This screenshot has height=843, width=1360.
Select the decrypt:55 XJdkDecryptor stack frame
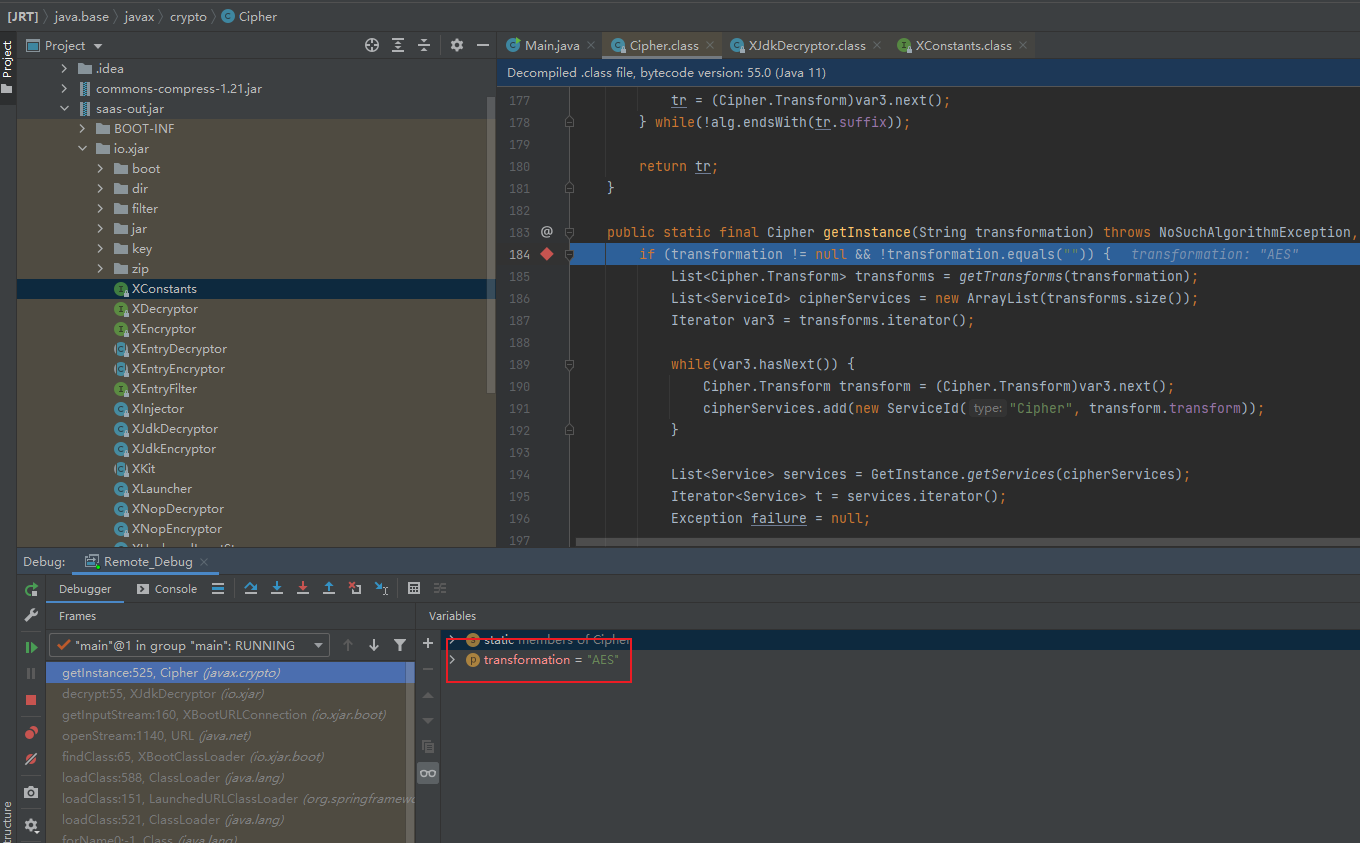coord(162,694)
